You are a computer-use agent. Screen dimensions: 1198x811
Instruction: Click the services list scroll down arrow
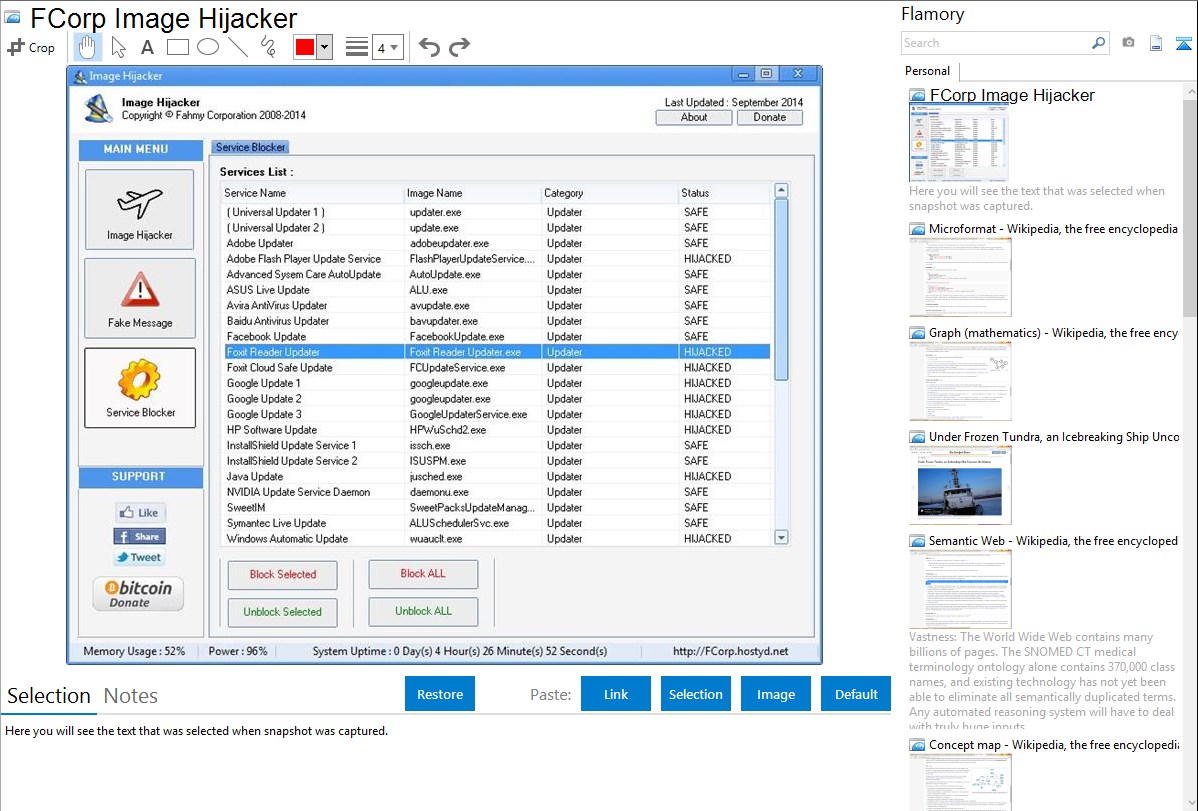[x=781, y=537]
